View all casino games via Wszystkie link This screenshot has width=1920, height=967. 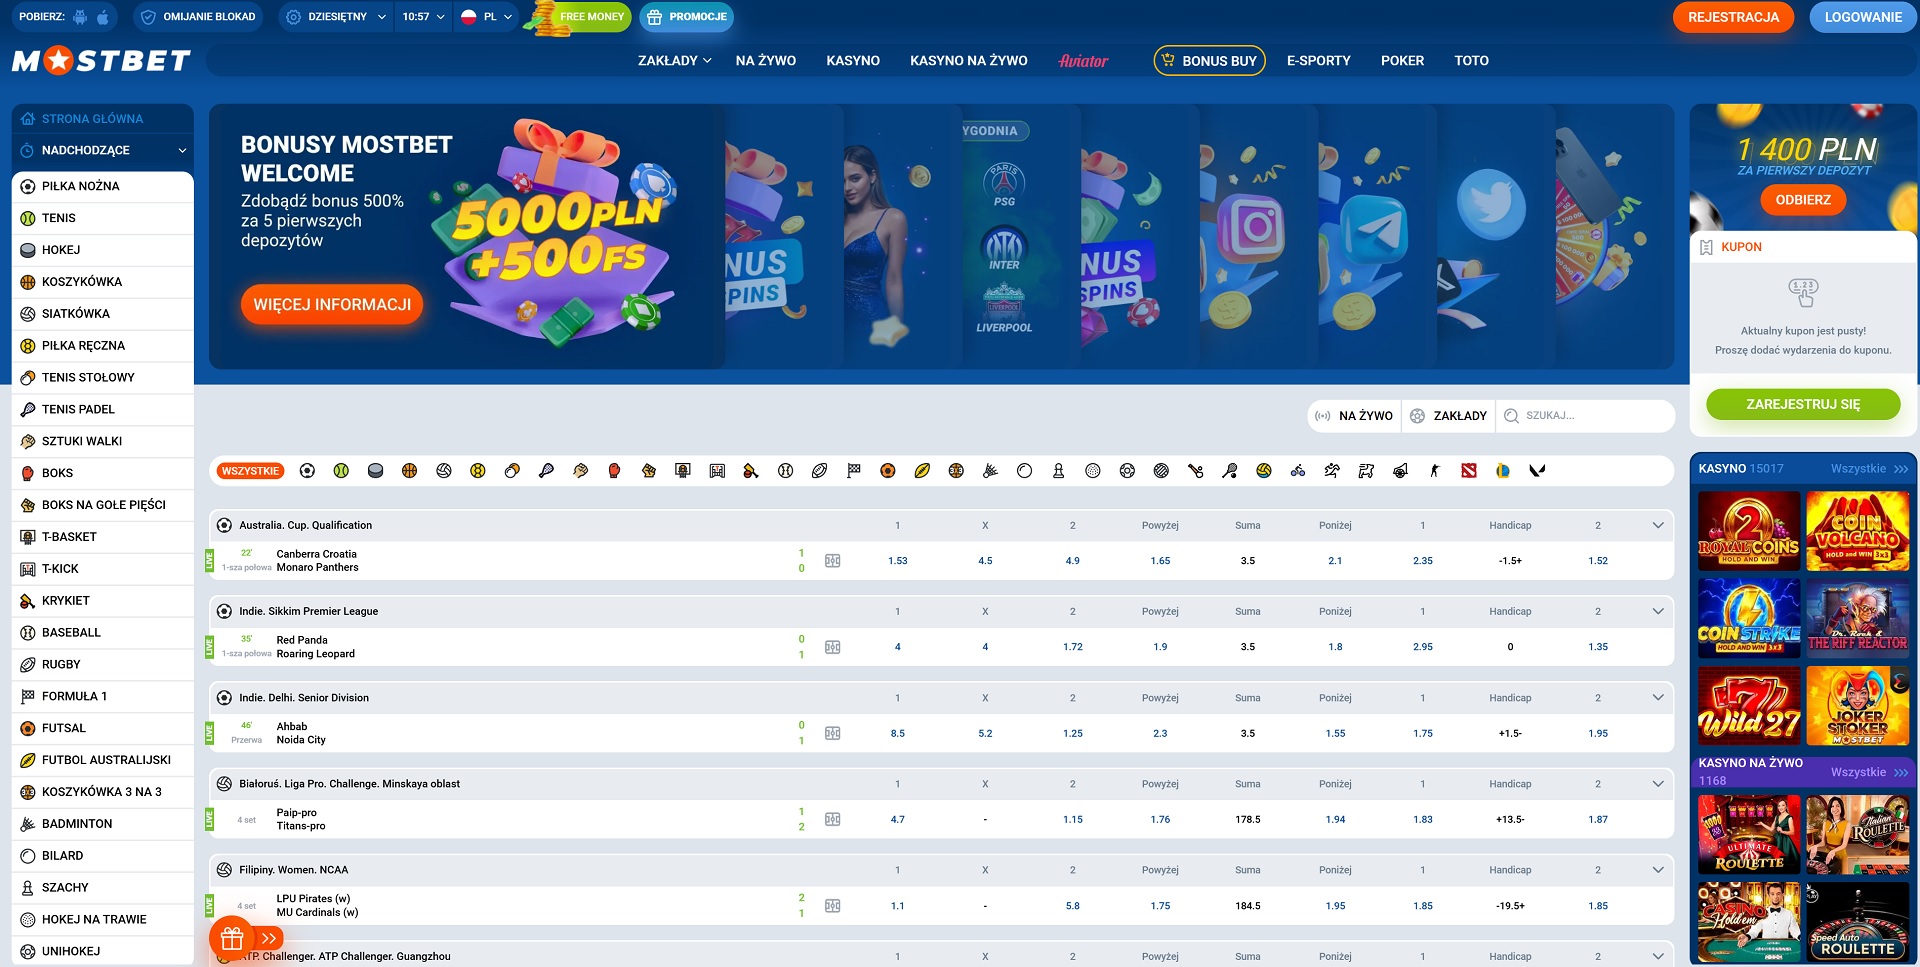(x=1869, y=468)
